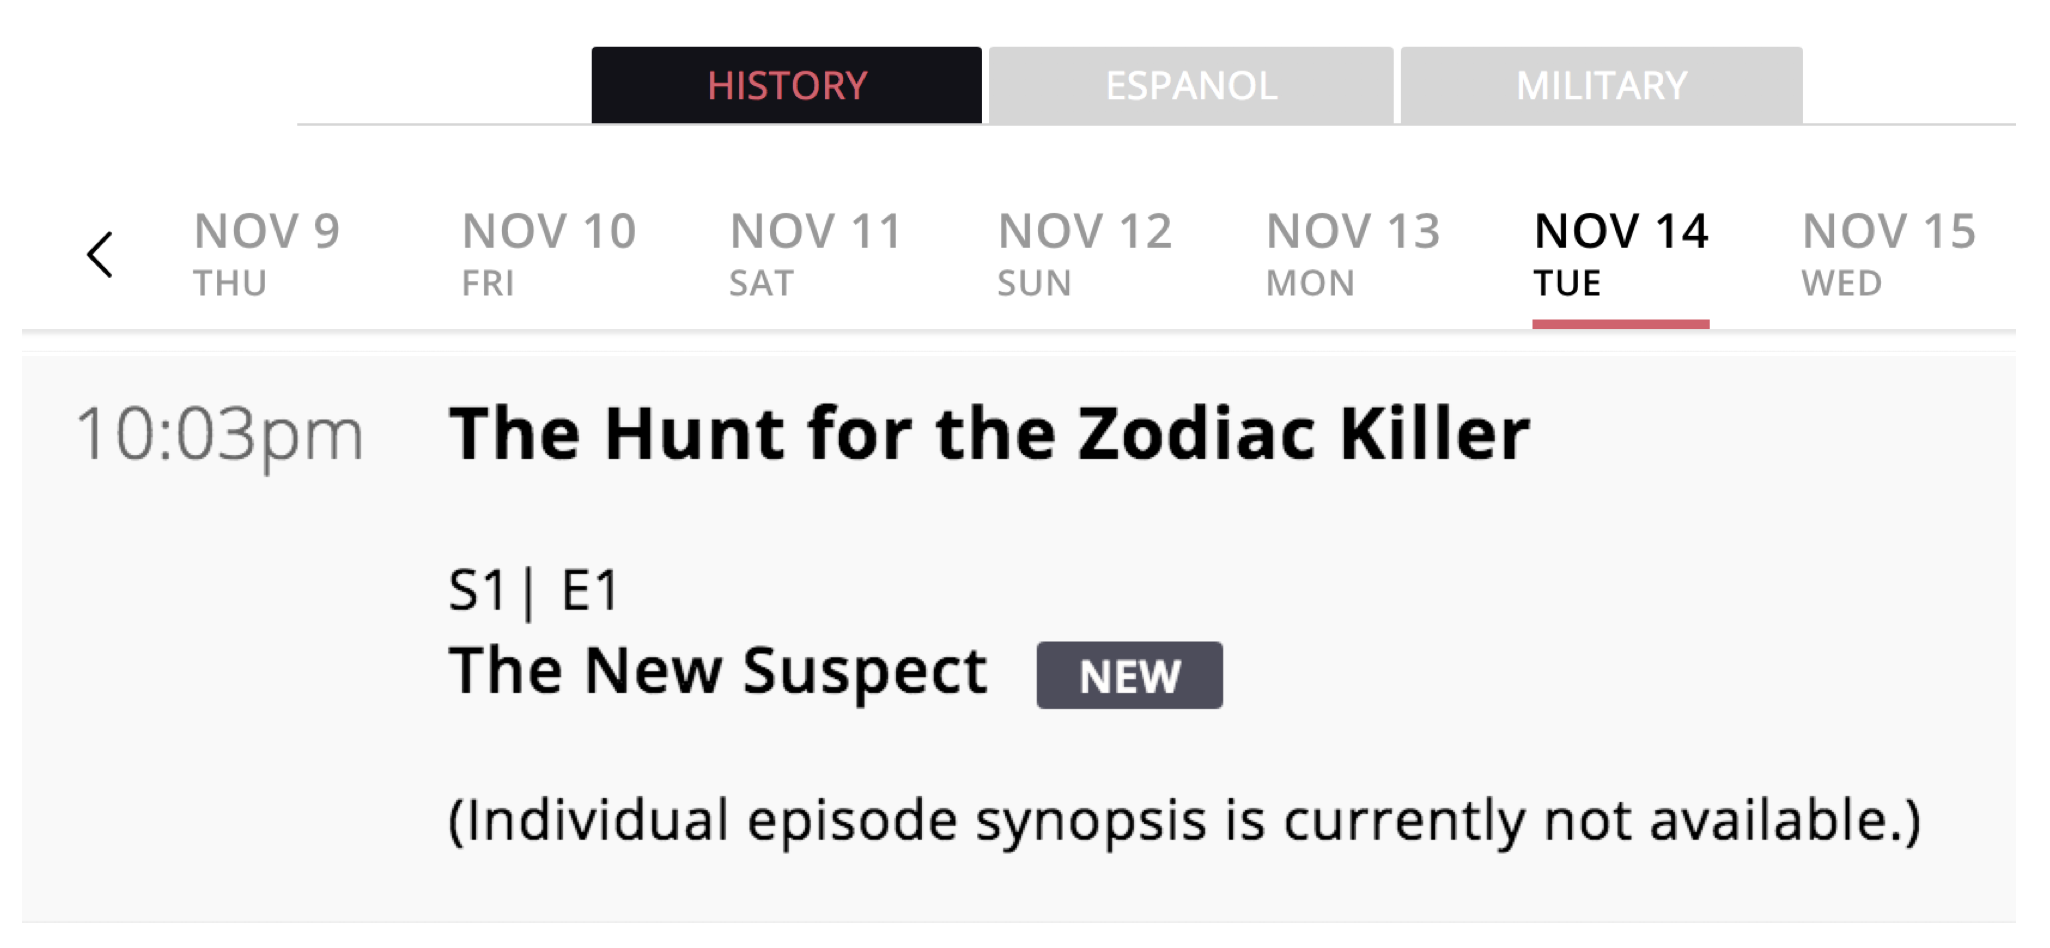Go back to previous dates with left chevron
The width and height of the screenshot is (2050, 948).
click(100, 255)
